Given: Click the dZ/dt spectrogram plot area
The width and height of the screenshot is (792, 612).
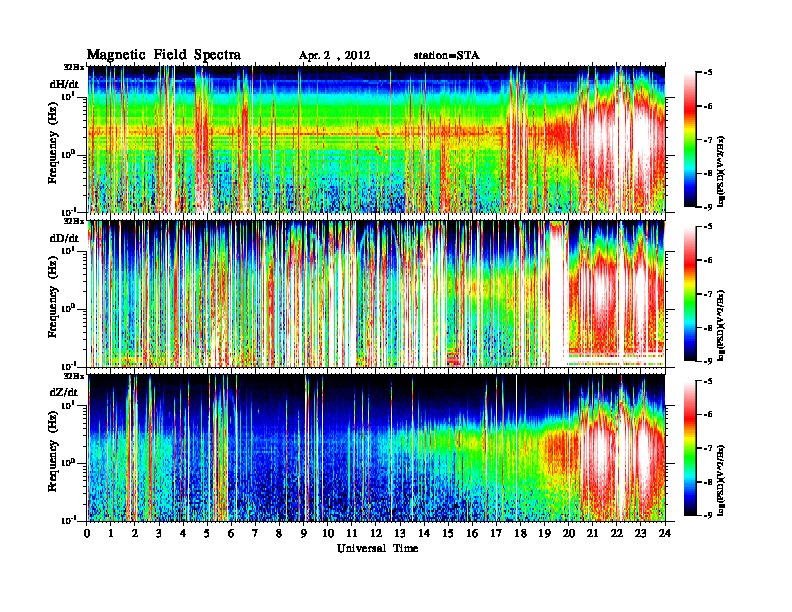Looking at the screenshot, I should click(x=376, y=448).
